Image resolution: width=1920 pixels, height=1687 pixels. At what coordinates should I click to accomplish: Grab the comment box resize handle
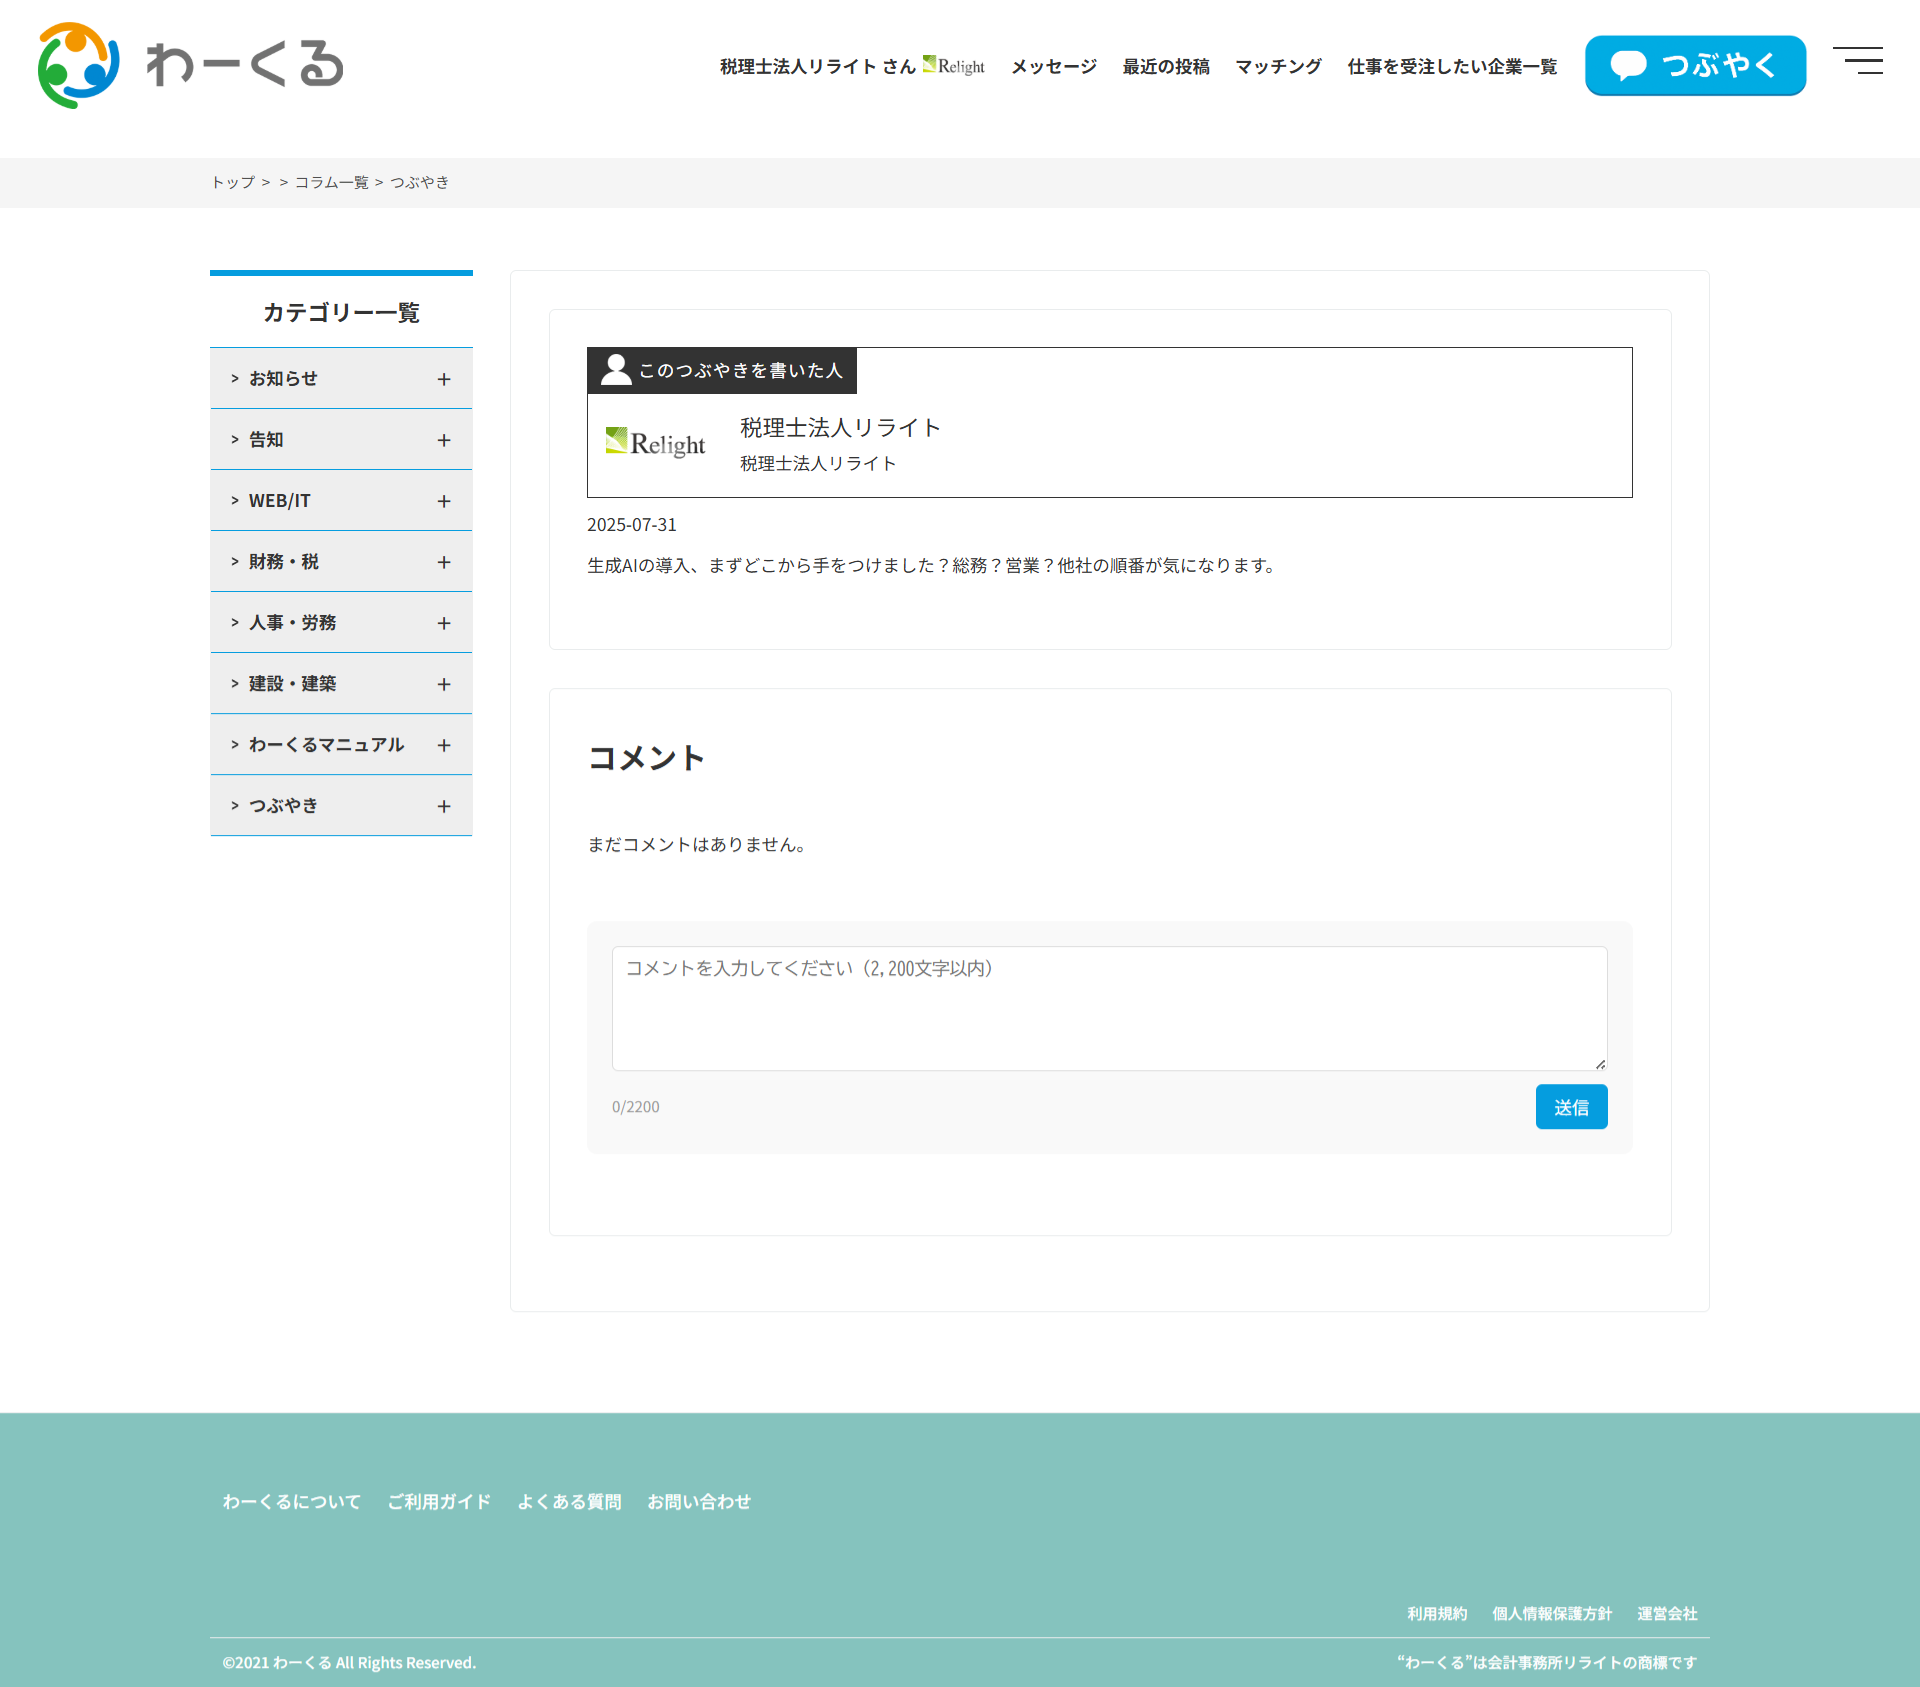(1600, 1064)
